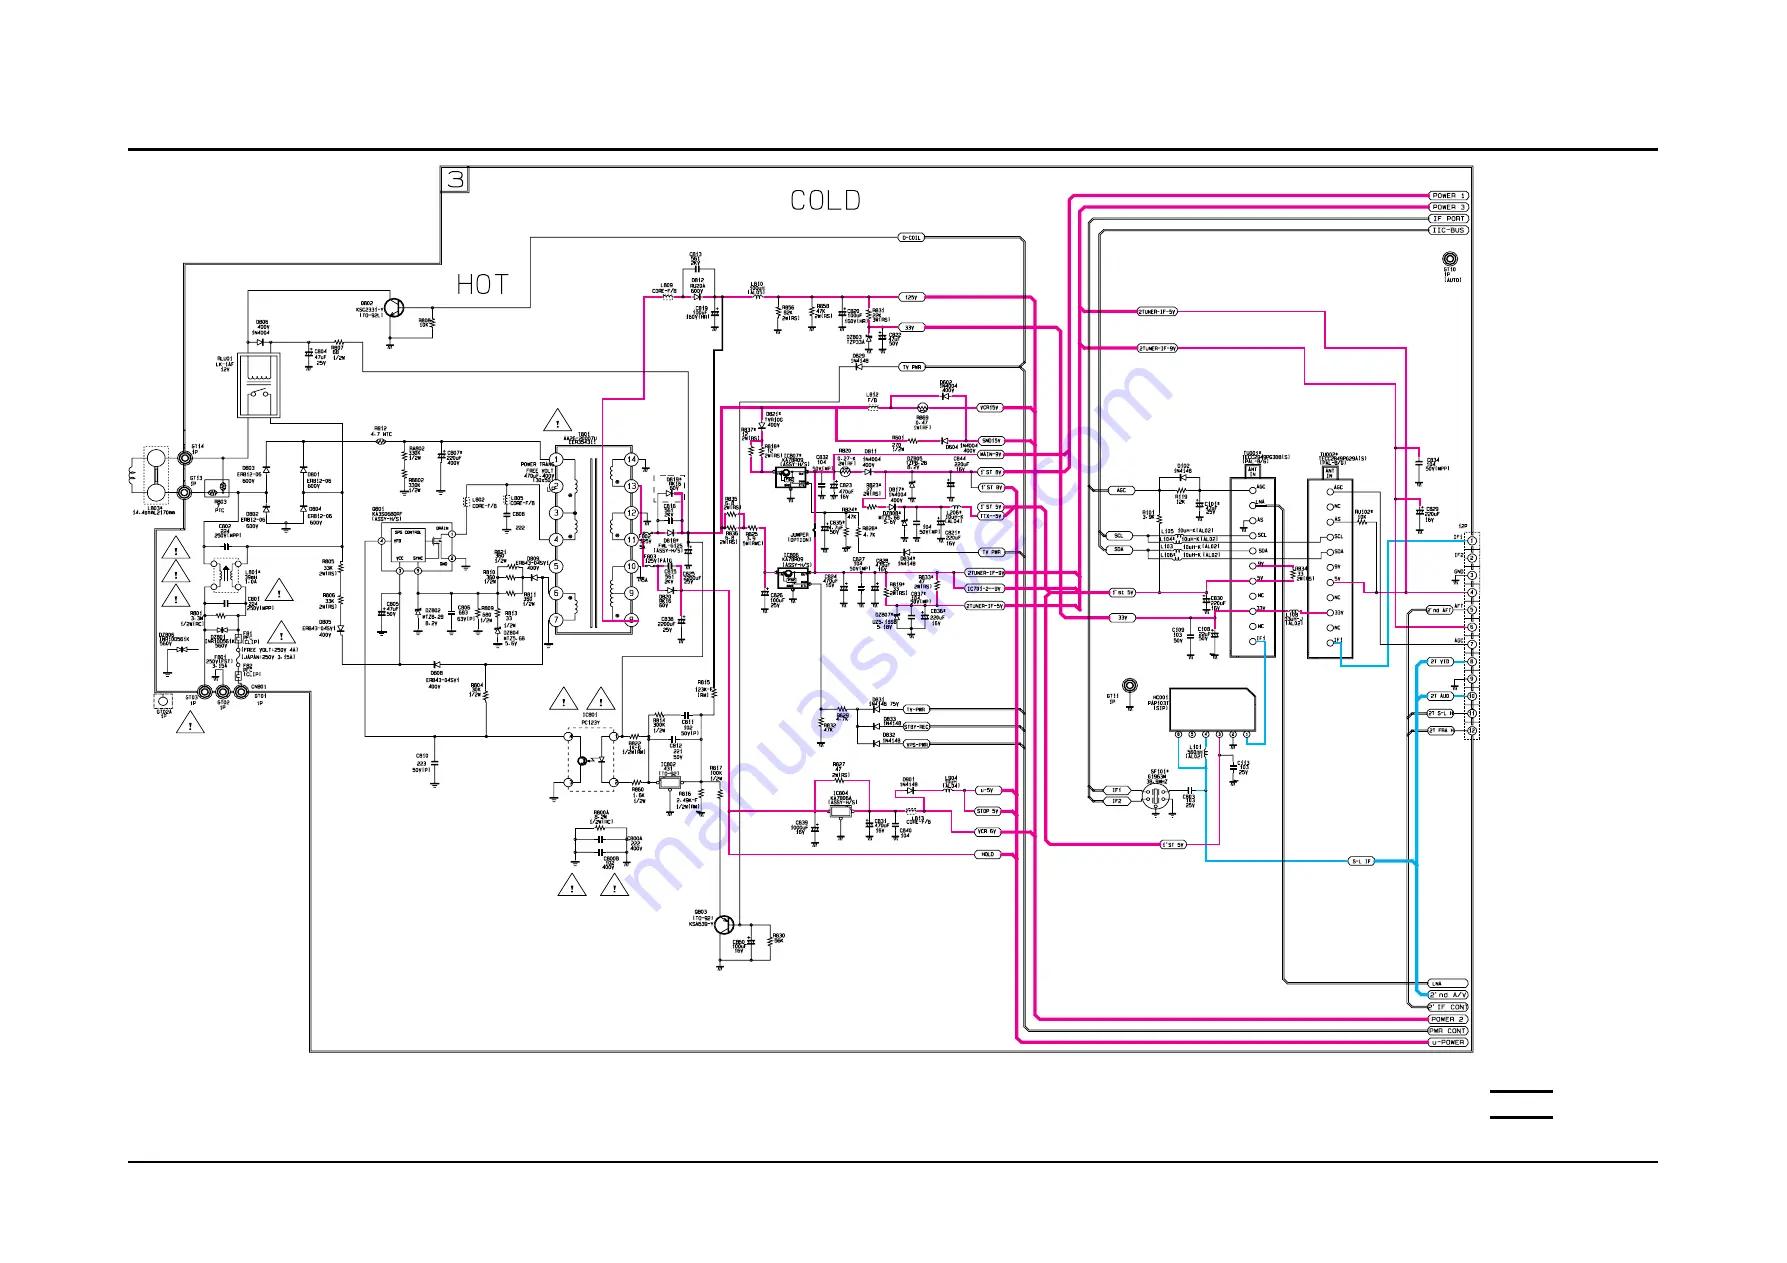Click the large HOT section heading
This screenshot has width=1787, height=1263.
pos(482,285)
